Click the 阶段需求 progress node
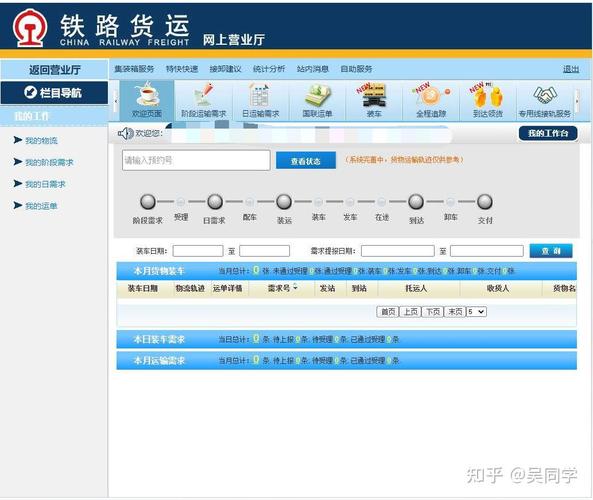 [x=148, y=202]
